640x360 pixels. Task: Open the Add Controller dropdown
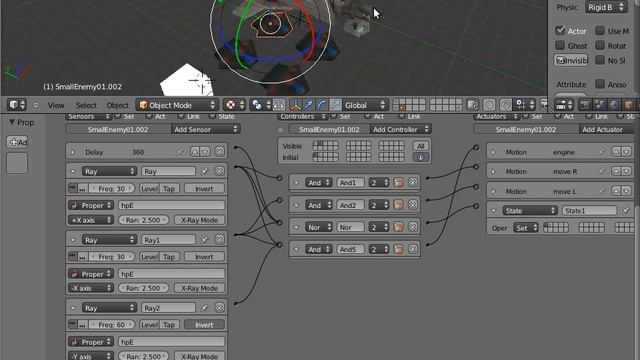point(400,129)
